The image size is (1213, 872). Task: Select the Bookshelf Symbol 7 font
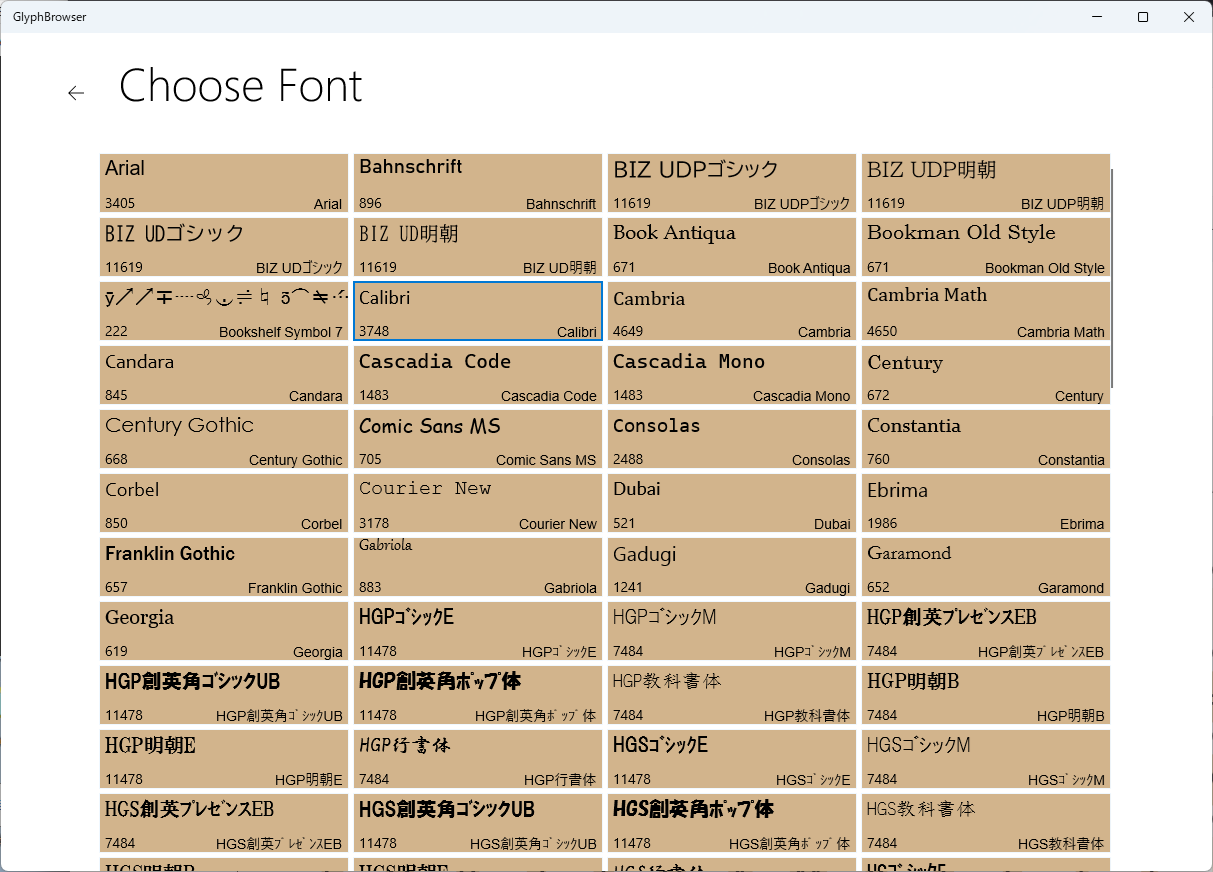click(x=224, y=312)
